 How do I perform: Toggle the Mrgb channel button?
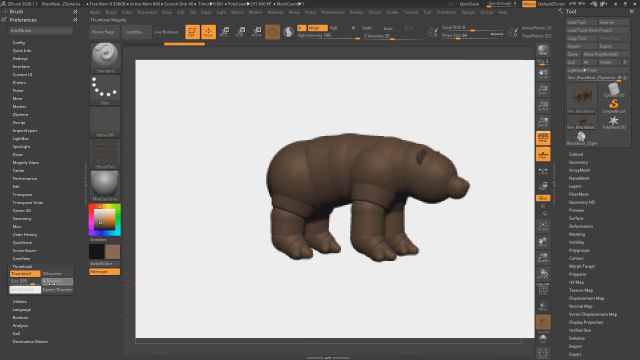tap(317, 28)
